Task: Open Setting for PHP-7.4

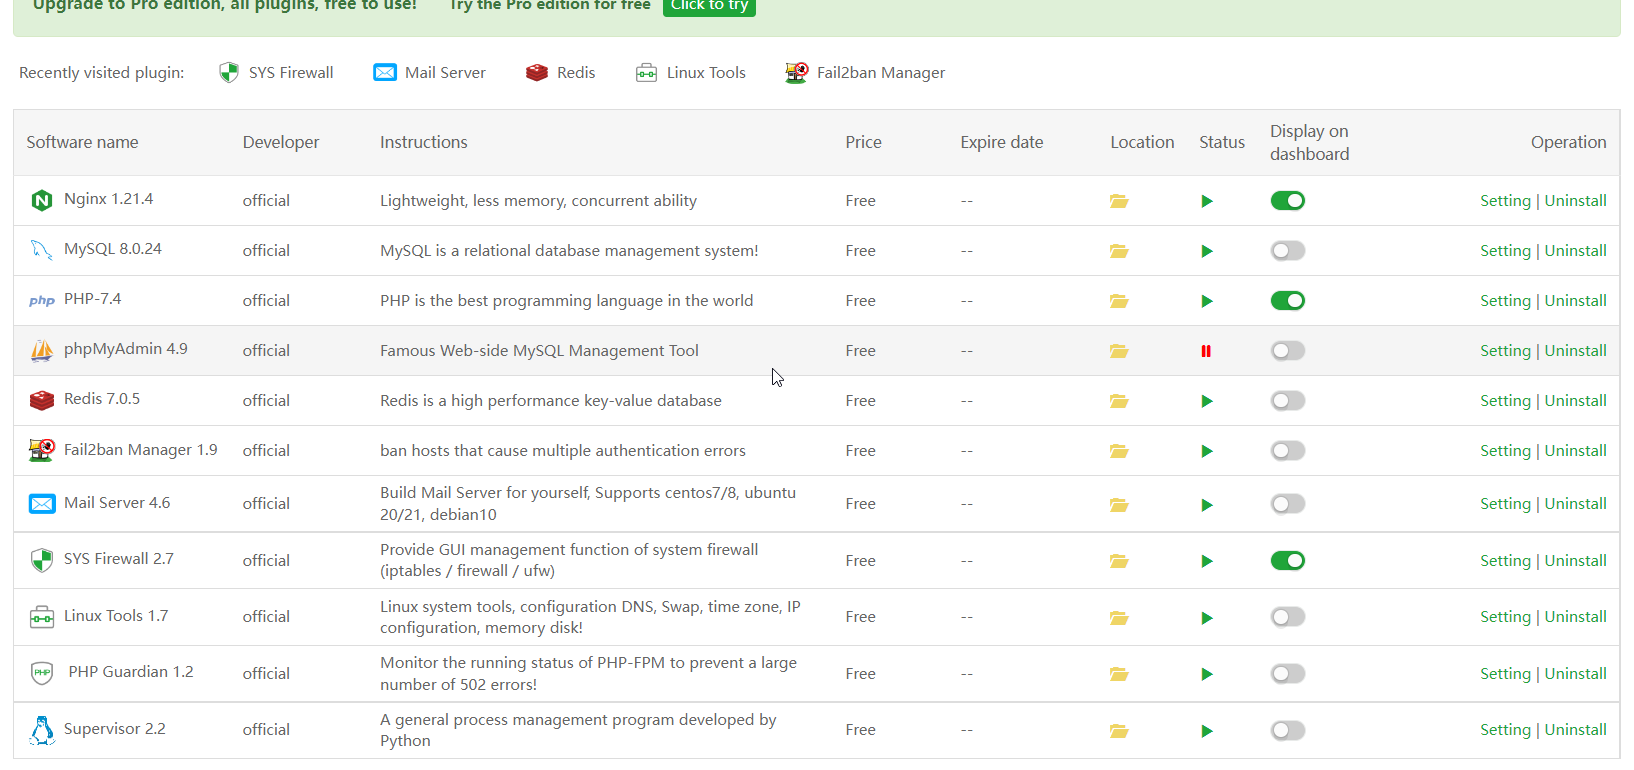Action: [x=1505, y=301]
